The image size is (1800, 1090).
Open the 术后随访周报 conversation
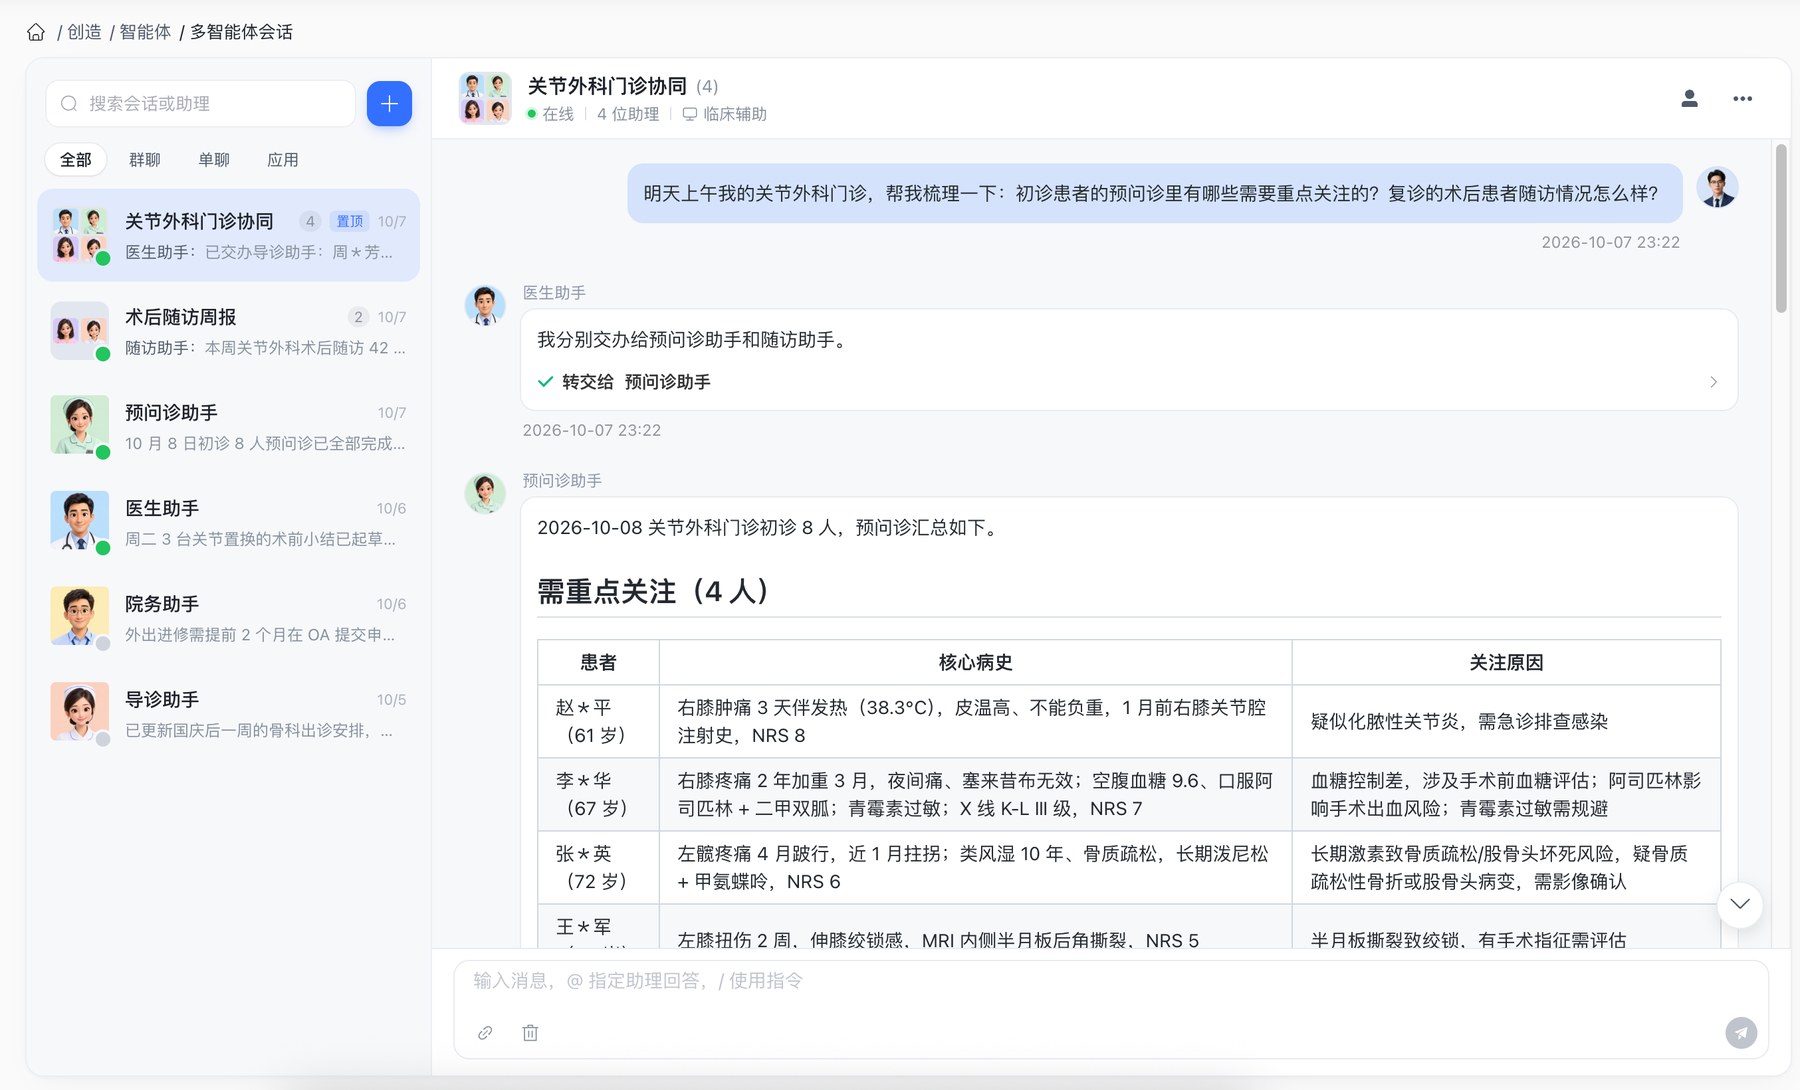pos(229,332)
